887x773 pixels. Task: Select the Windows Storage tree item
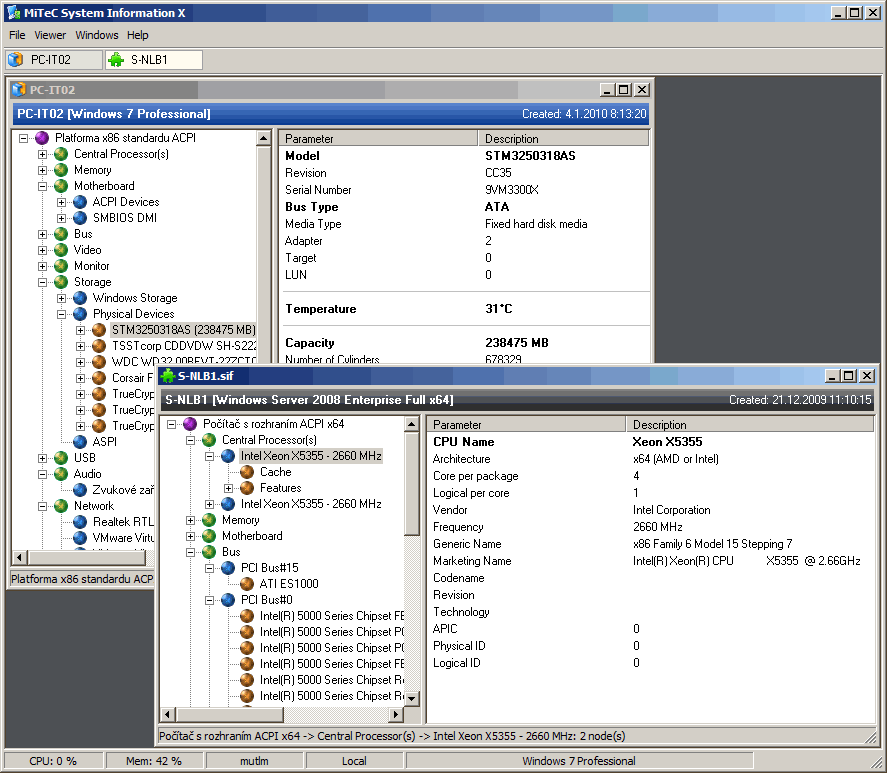click(x=135, y=298)
